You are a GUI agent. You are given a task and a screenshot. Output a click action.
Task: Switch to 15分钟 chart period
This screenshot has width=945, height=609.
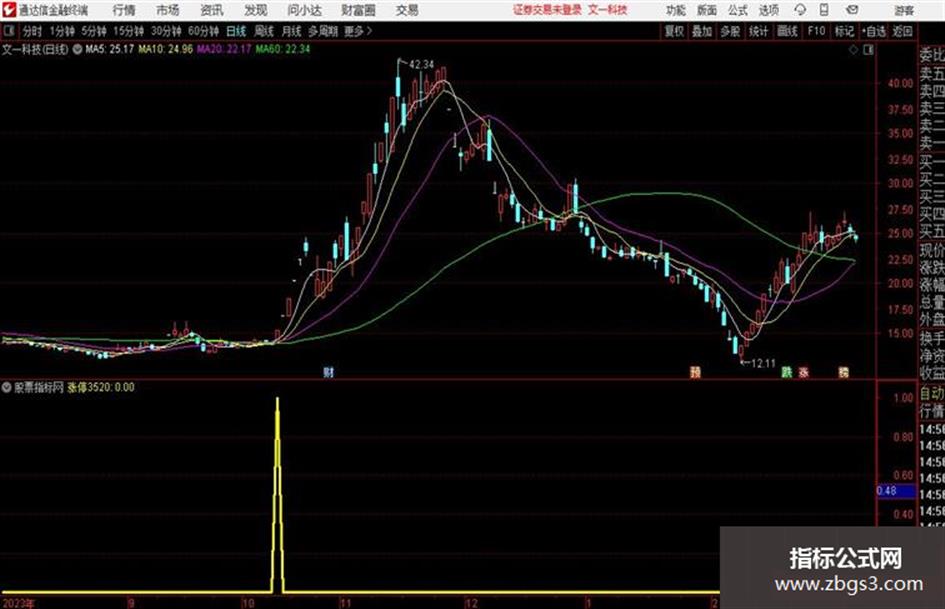[128, 31]
